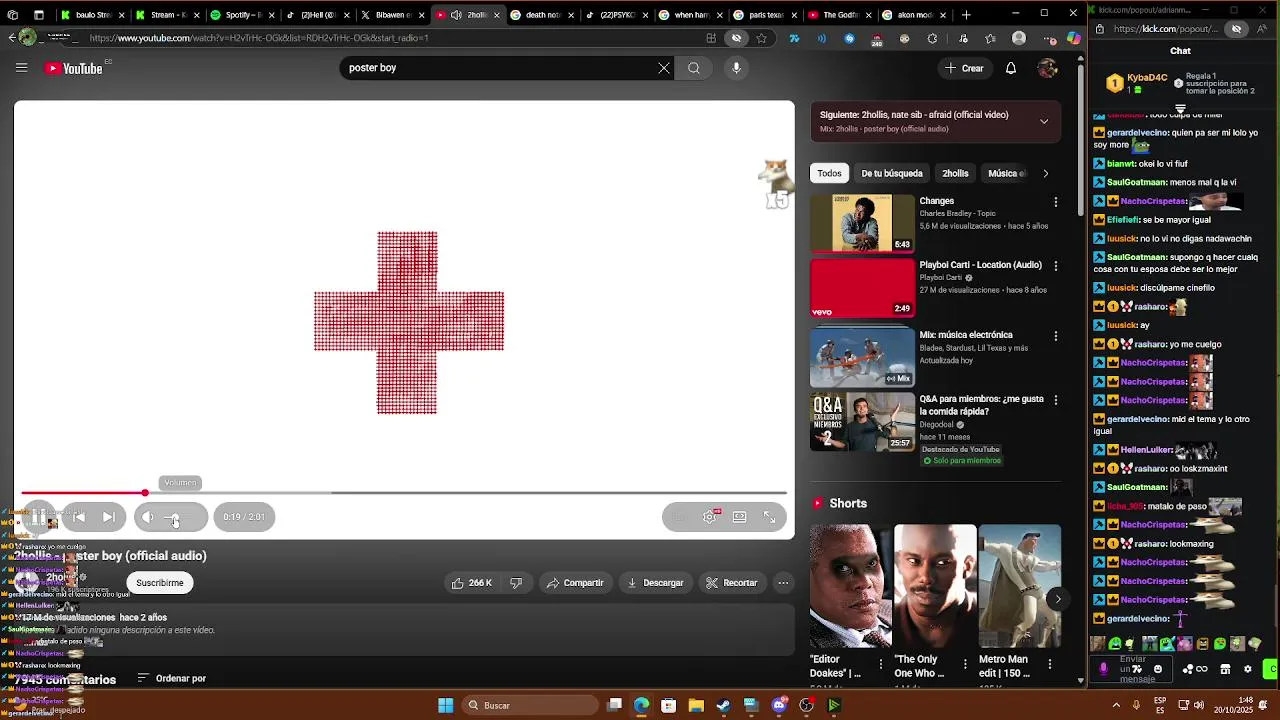Open the Ordenar por comment sorting menu

coord(171,678)
